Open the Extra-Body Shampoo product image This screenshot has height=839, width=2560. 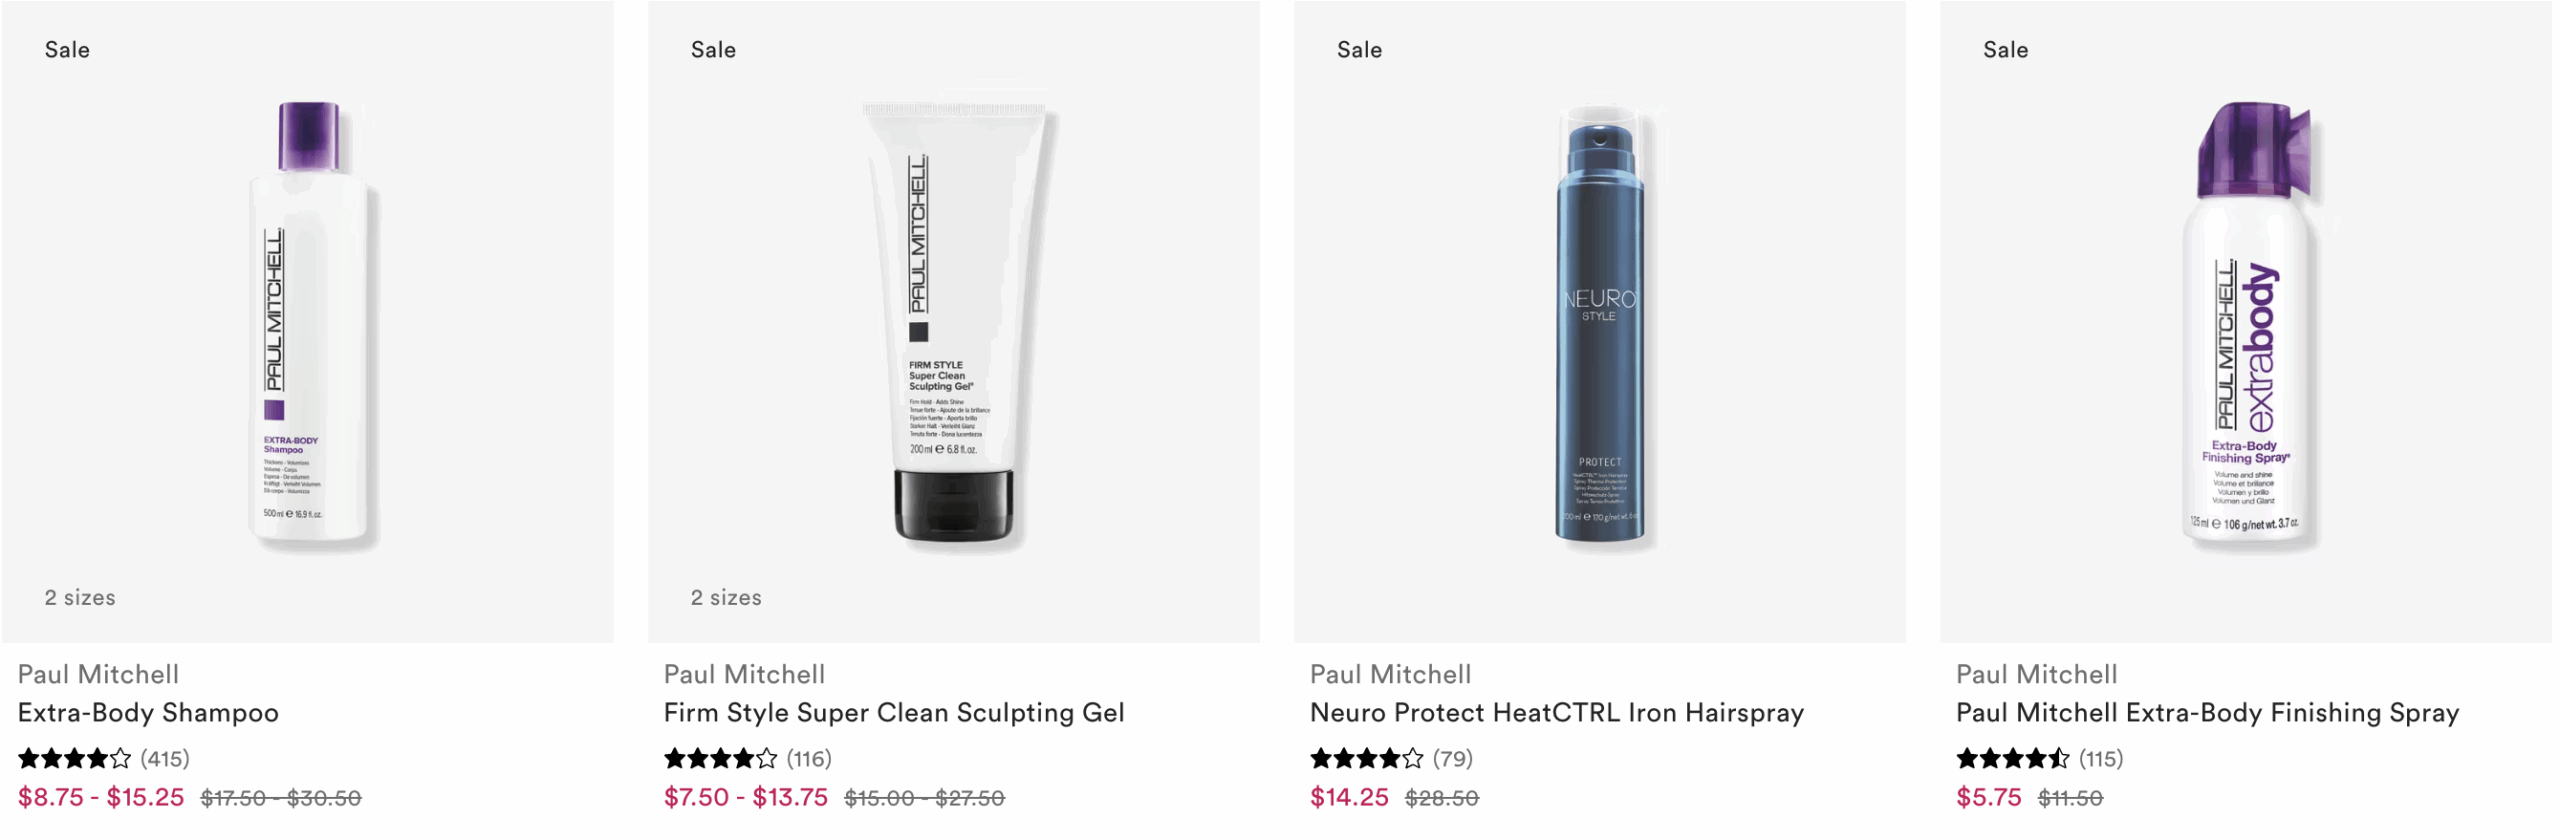(312, 325)
